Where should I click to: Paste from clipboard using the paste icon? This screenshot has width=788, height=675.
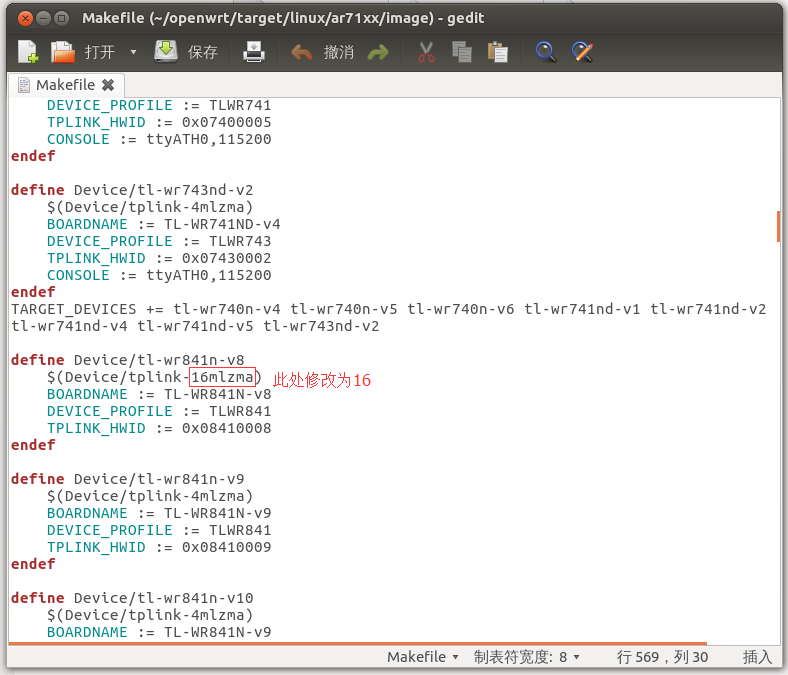(498, 52)
